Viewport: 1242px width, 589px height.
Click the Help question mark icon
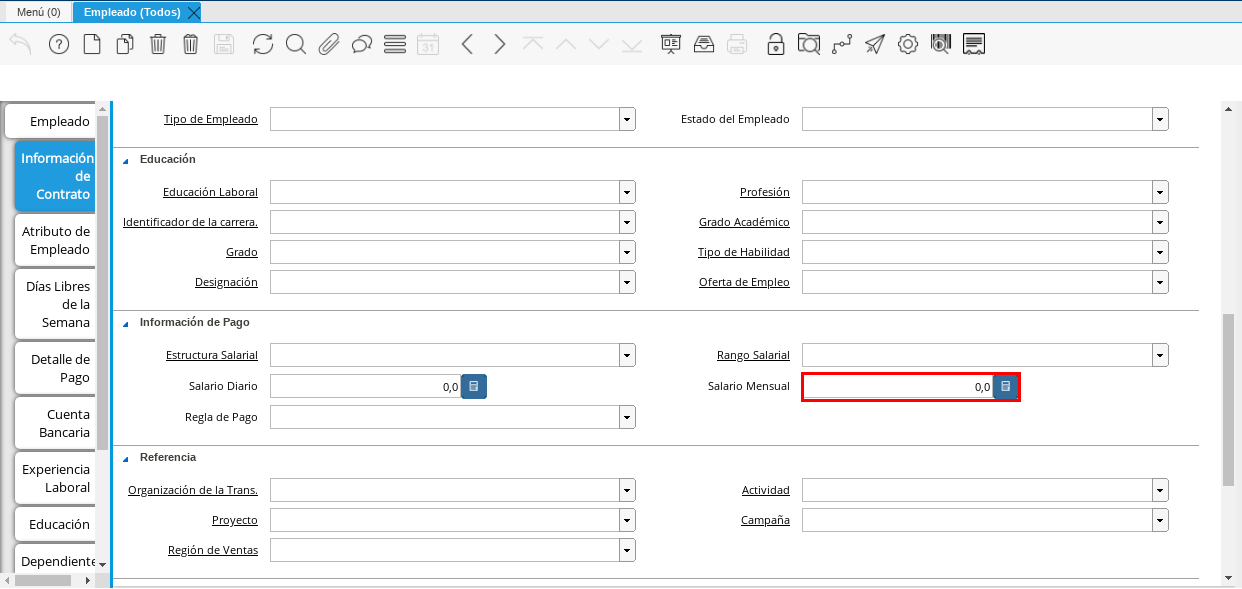pyautogui.click(x=59, y=44)
